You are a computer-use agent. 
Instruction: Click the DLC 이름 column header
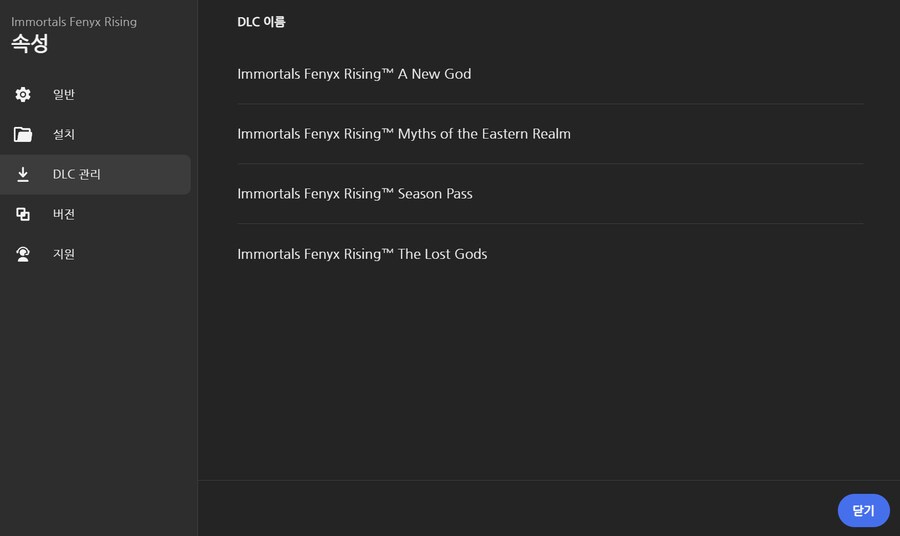tap(261, 21)
